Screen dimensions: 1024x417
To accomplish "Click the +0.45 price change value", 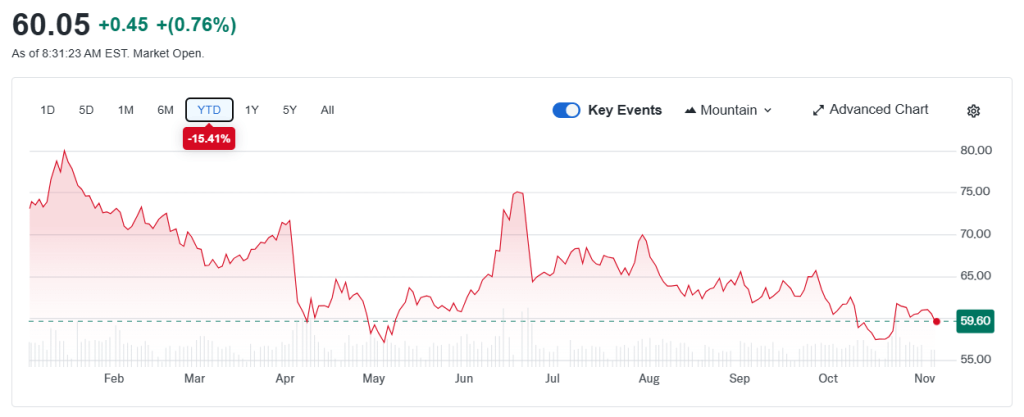I will point(123,25).
